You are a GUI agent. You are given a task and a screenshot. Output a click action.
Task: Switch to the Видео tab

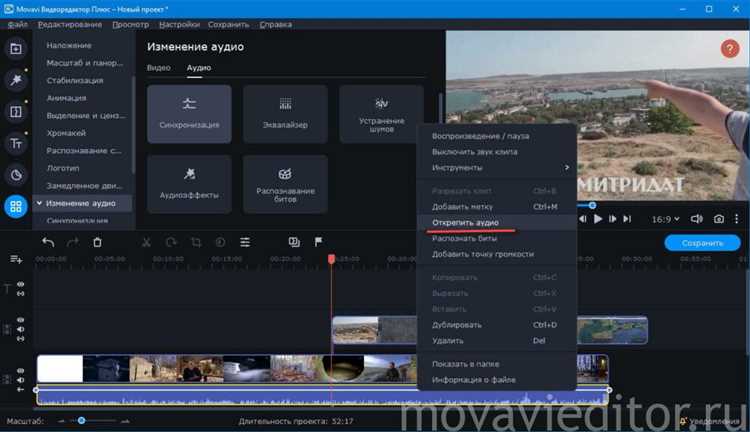coord(158,68)
